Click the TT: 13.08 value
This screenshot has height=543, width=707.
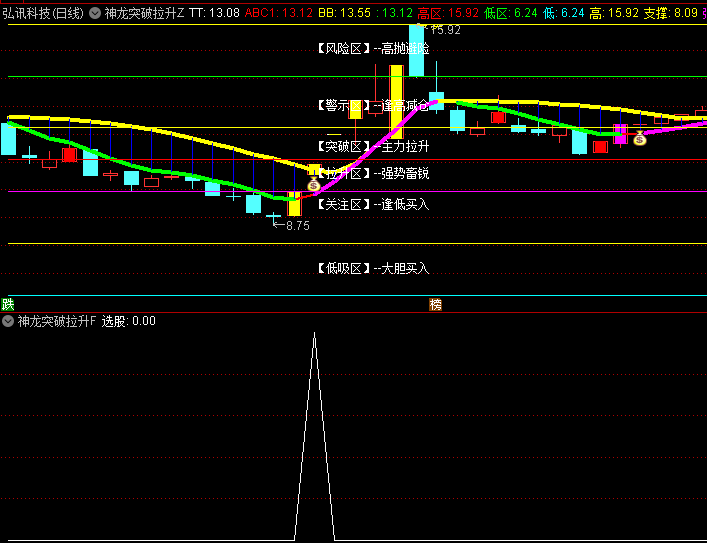[214, 13]
